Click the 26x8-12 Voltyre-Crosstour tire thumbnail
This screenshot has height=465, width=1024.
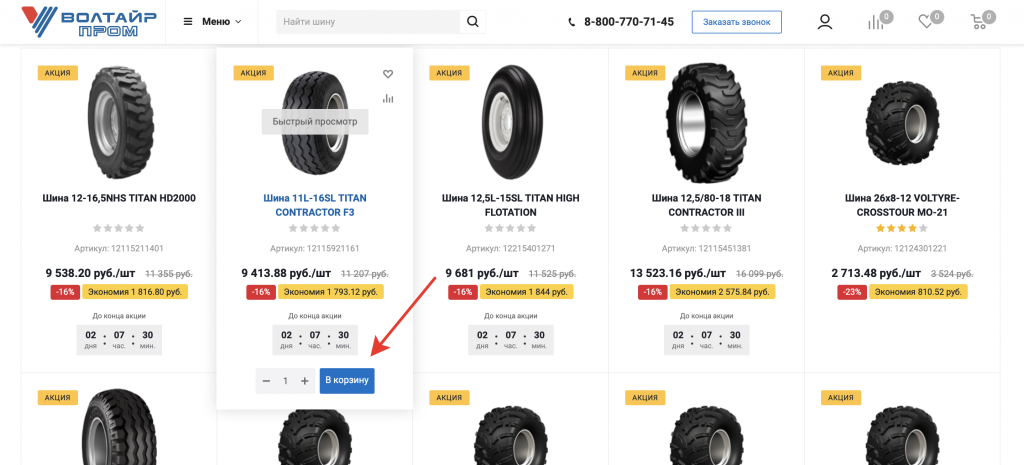tap(901, 117)
